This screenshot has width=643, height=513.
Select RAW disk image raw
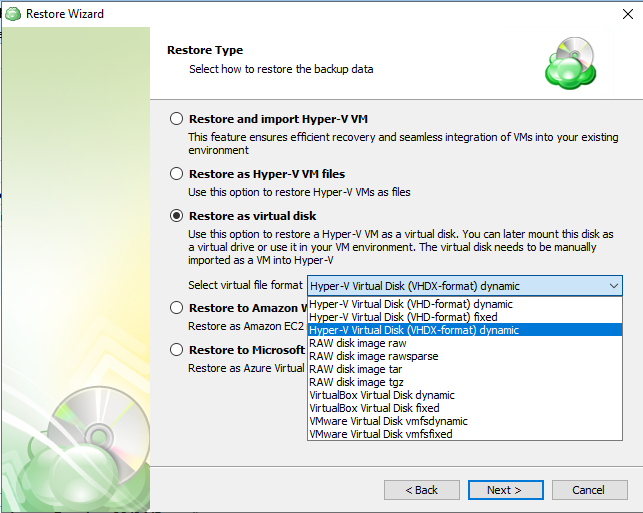(357, 343)
